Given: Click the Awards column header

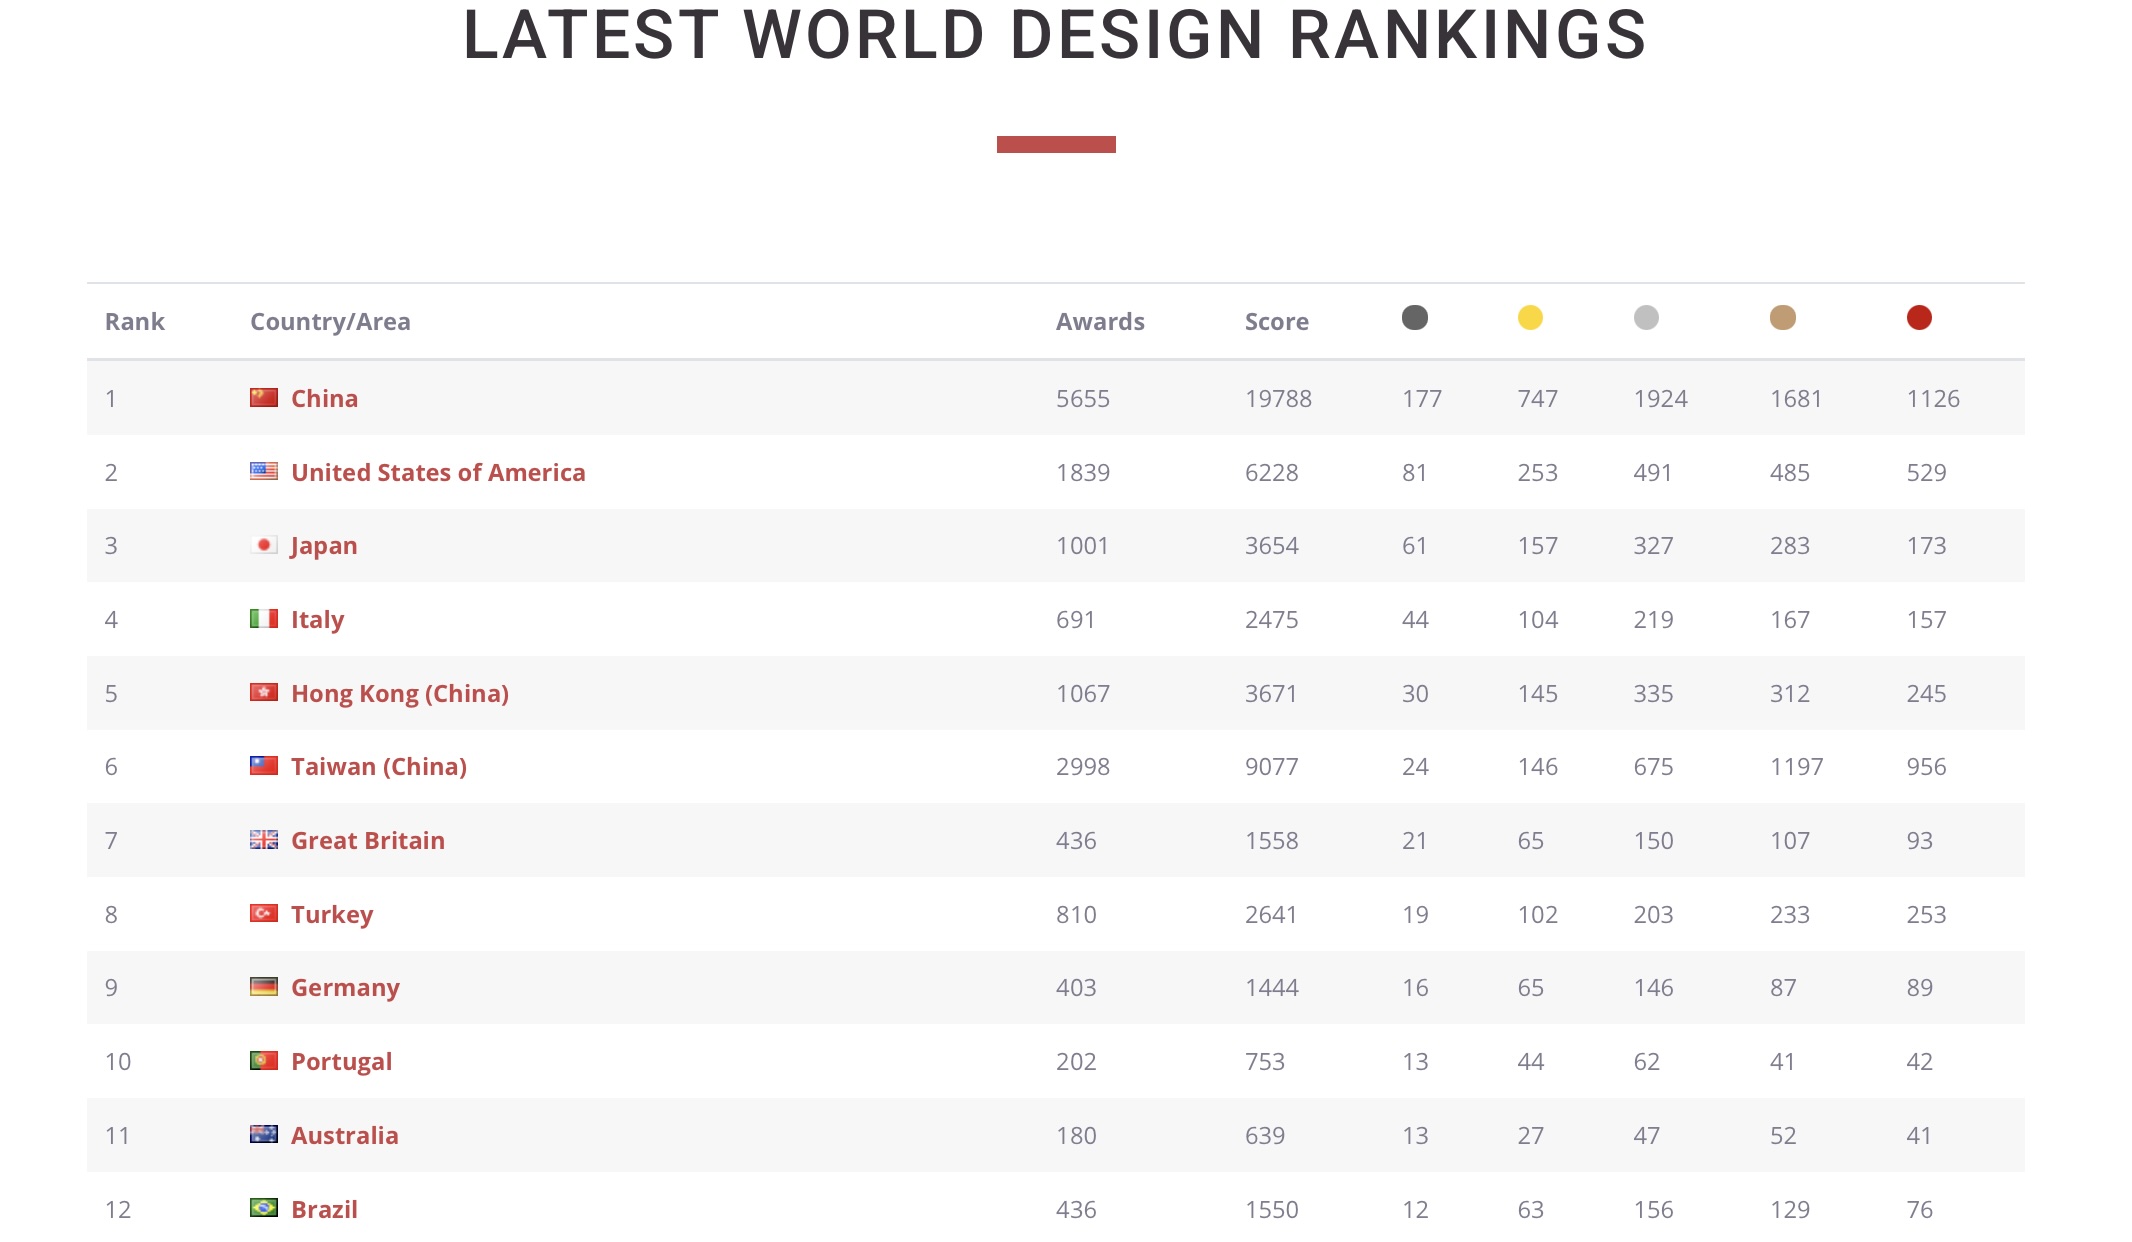Looking at the screenshot, I should tap(1100, 321).
